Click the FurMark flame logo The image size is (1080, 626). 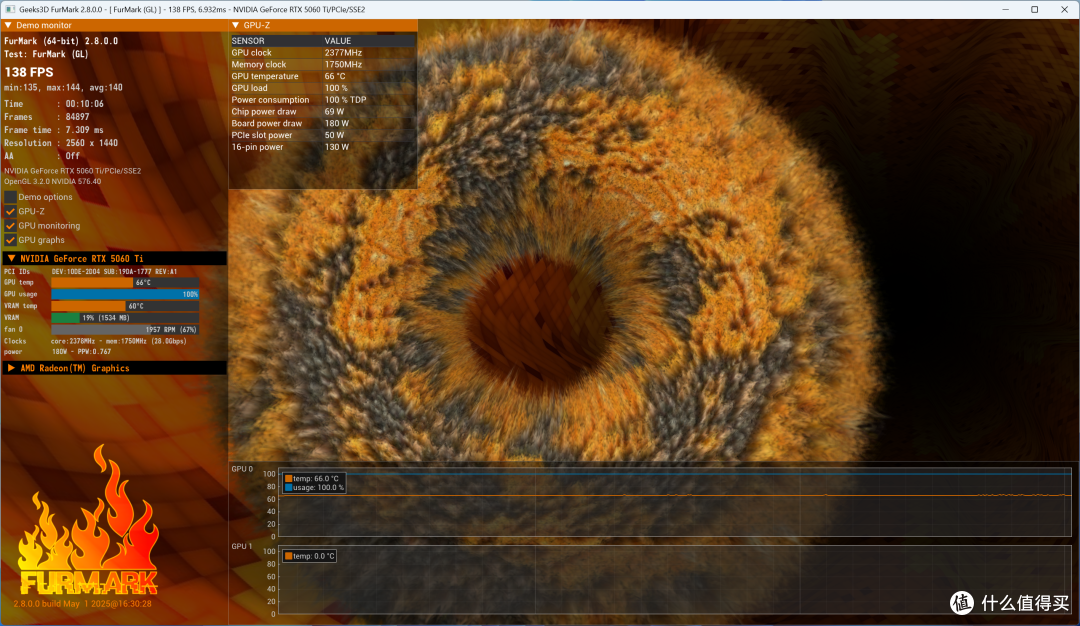click(x=88, y=522)
